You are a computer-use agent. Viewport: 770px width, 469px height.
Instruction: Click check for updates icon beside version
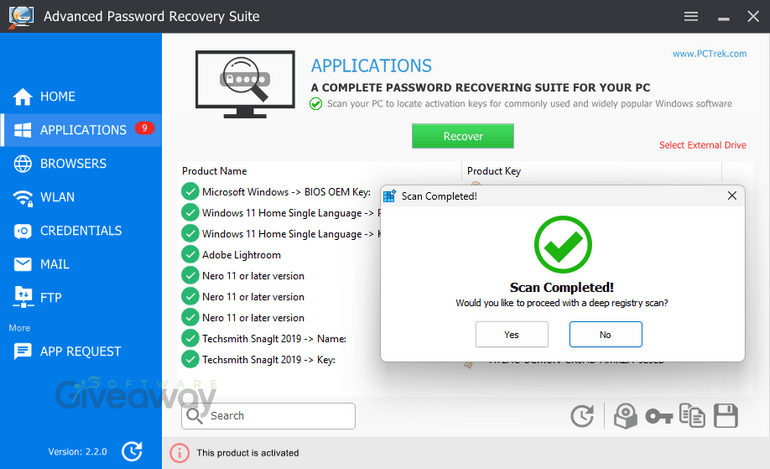click(132, 451)
